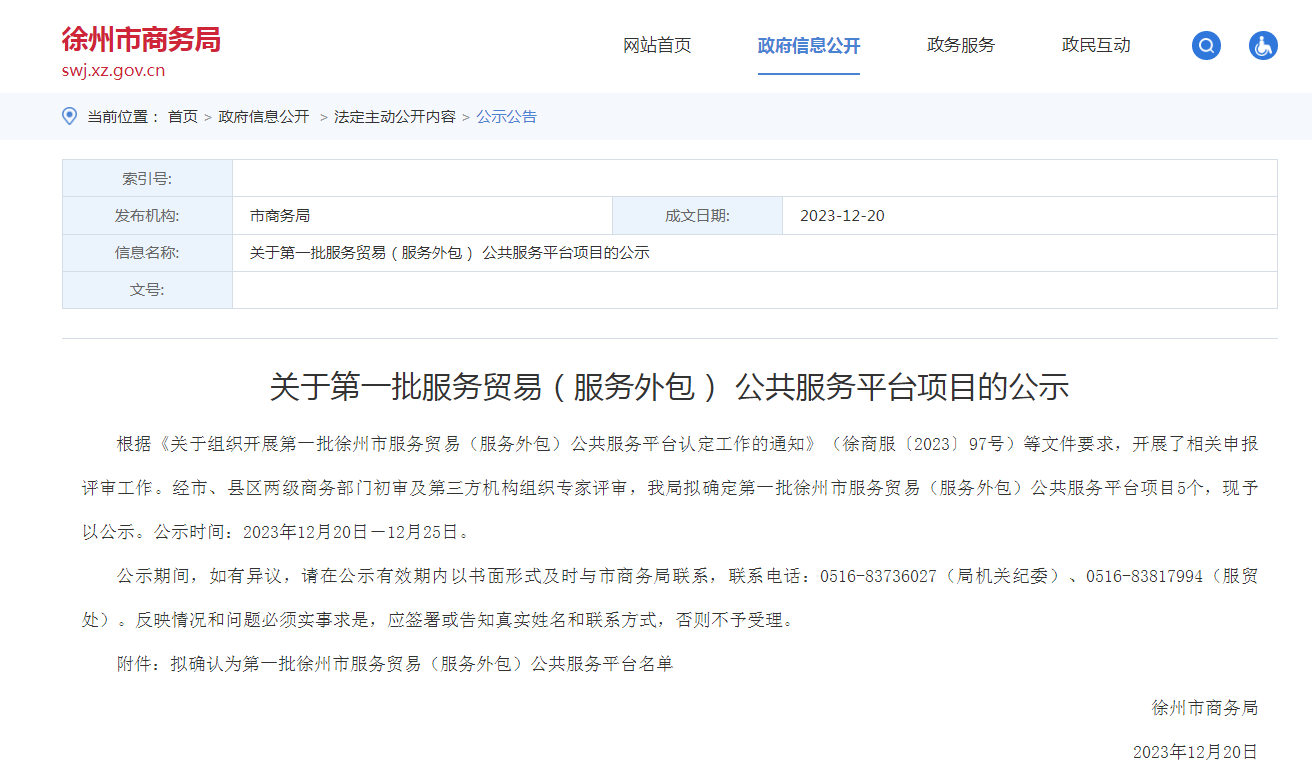The image size is (1312, 761).
Task: Click the main article title heading
Action: click(669, 387)
